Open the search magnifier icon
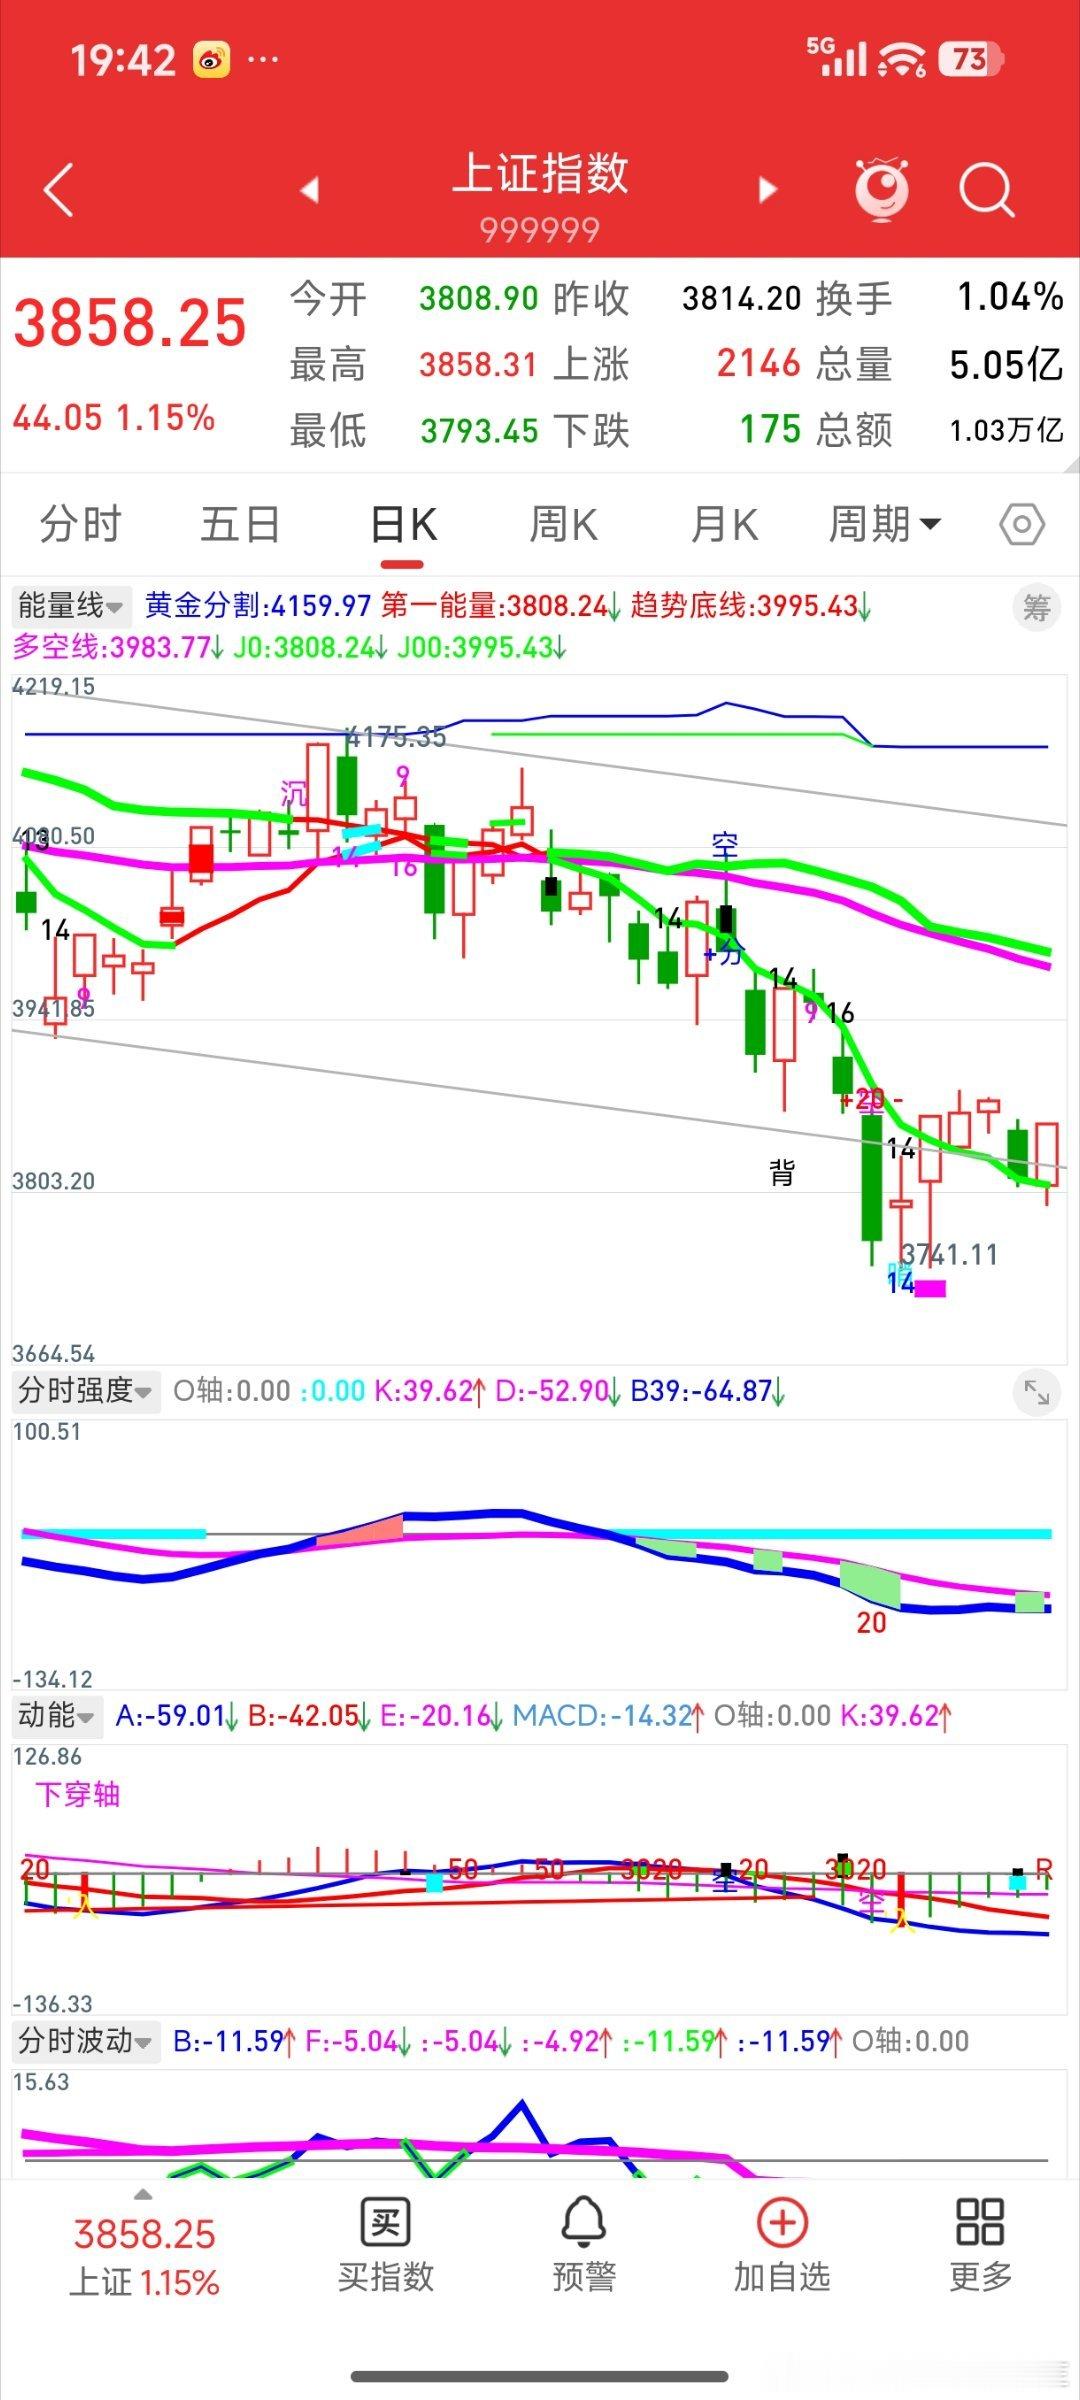The width and height of the screenshot is (1080, 2400). point(987,189)
